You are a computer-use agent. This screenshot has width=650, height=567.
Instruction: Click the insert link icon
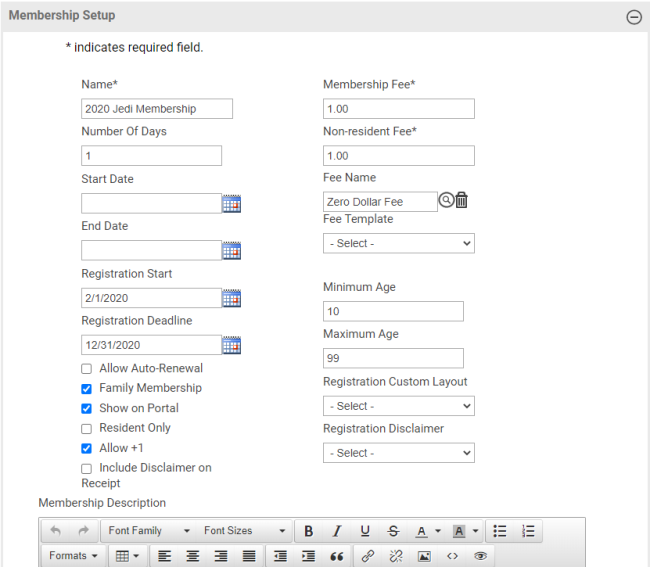(x=368, y=556)
